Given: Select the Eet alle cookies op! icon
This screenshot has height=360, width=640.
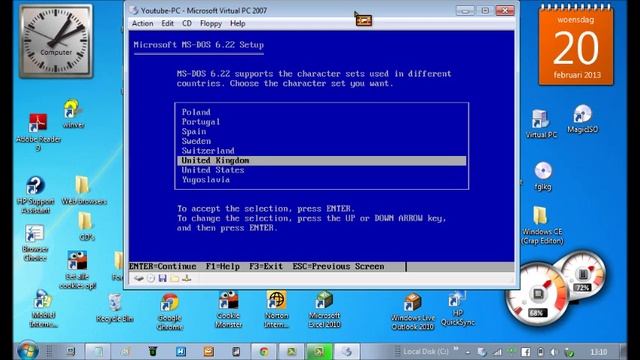Looking at the screenshot, I should 77,270.
